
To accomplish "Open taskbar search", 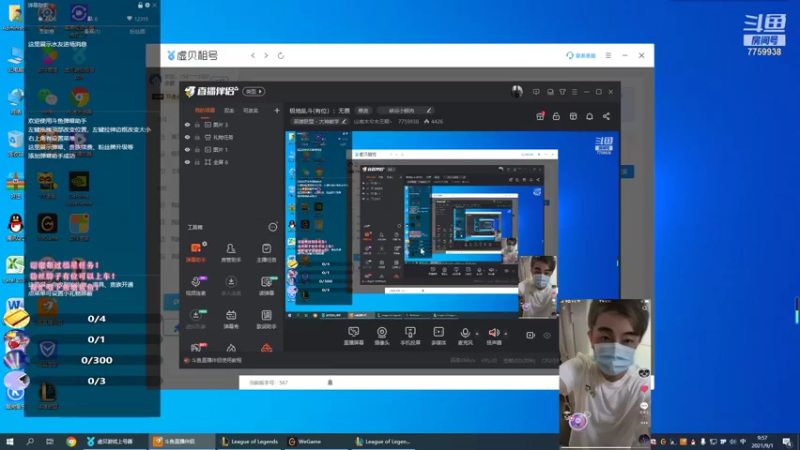I will pos(30,441).
